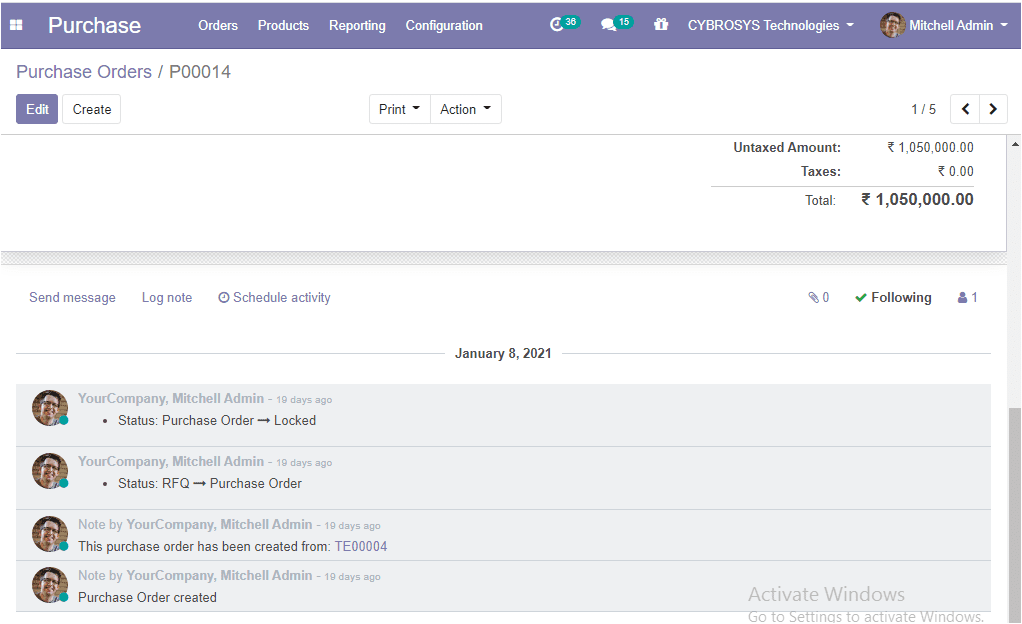Open the CYBROSYS Technologies company dropdown
Screen dimensions: 1022x624
click(770, 25)
